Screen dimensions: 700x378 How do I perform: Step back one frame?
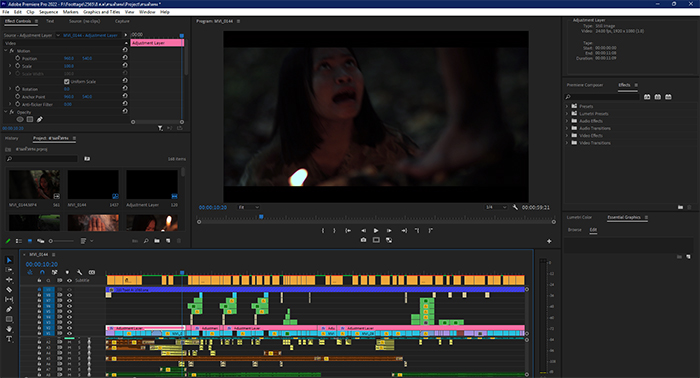tap(363, 230)
